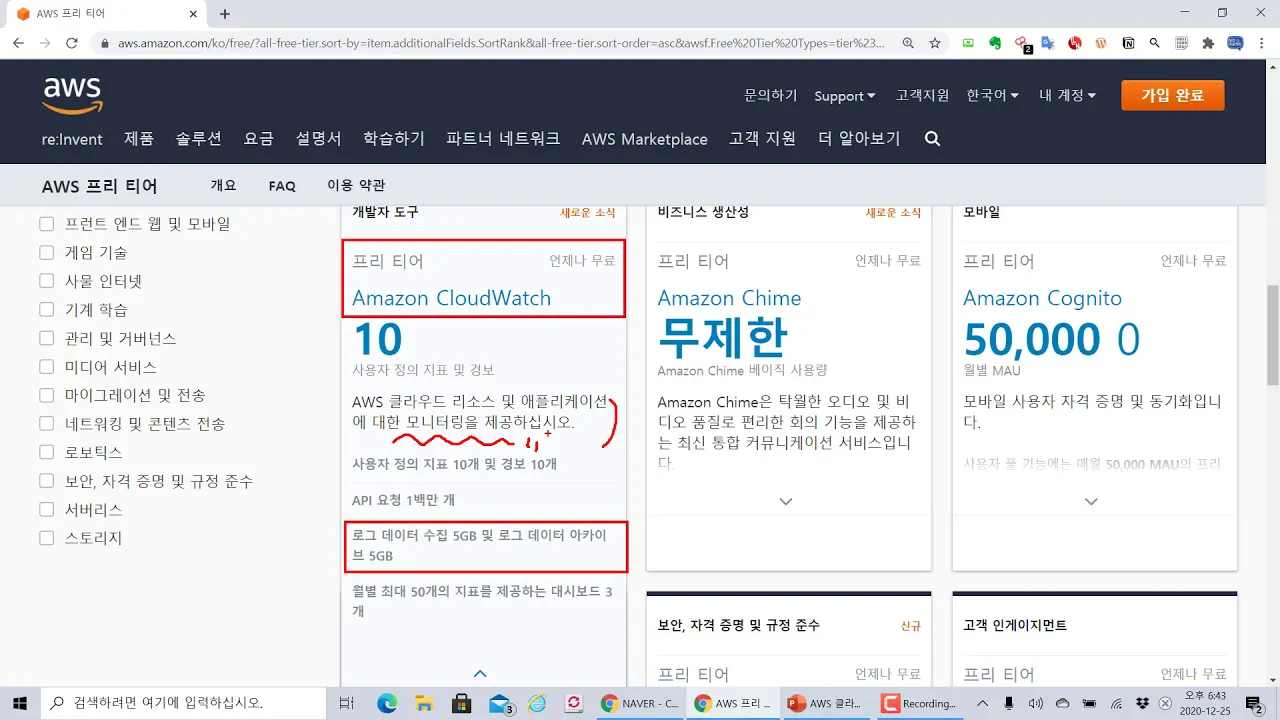Open the Support dropdown
Screen dimensions: 1280x720
845,96
